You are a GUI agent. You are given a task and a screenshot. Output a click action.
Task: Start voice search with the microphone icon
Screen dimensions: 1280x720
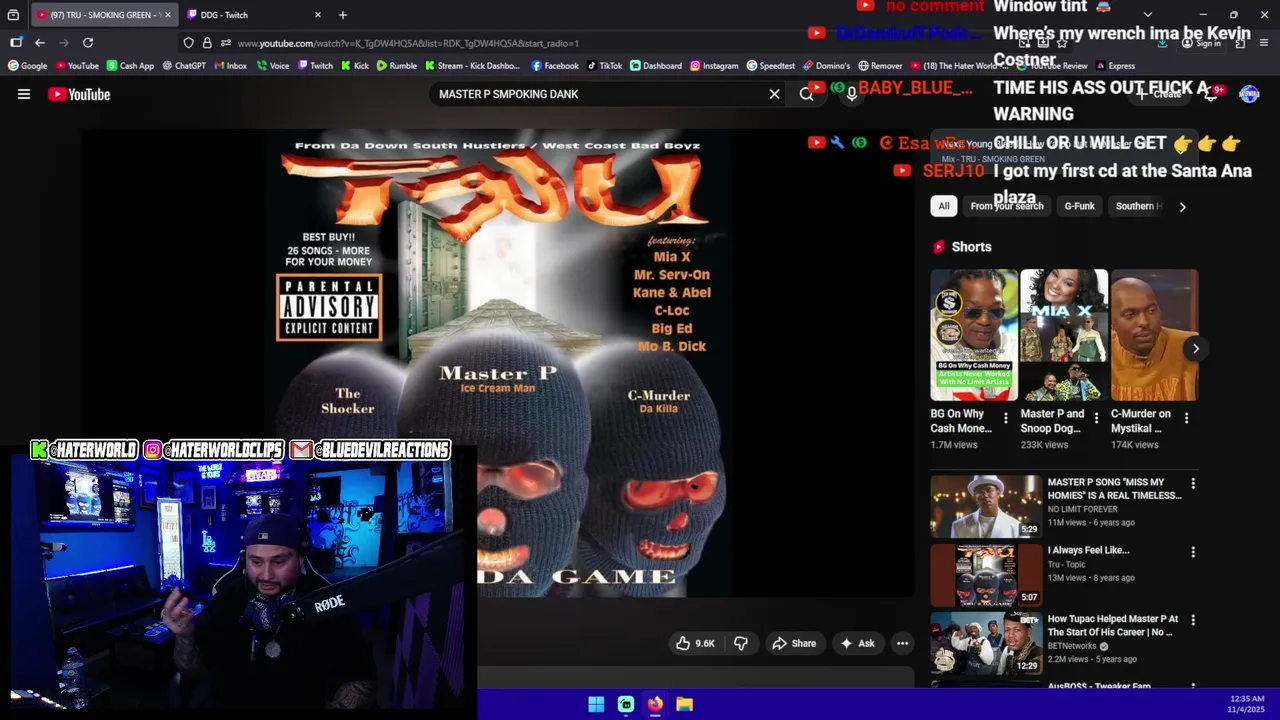coord(851,94)
